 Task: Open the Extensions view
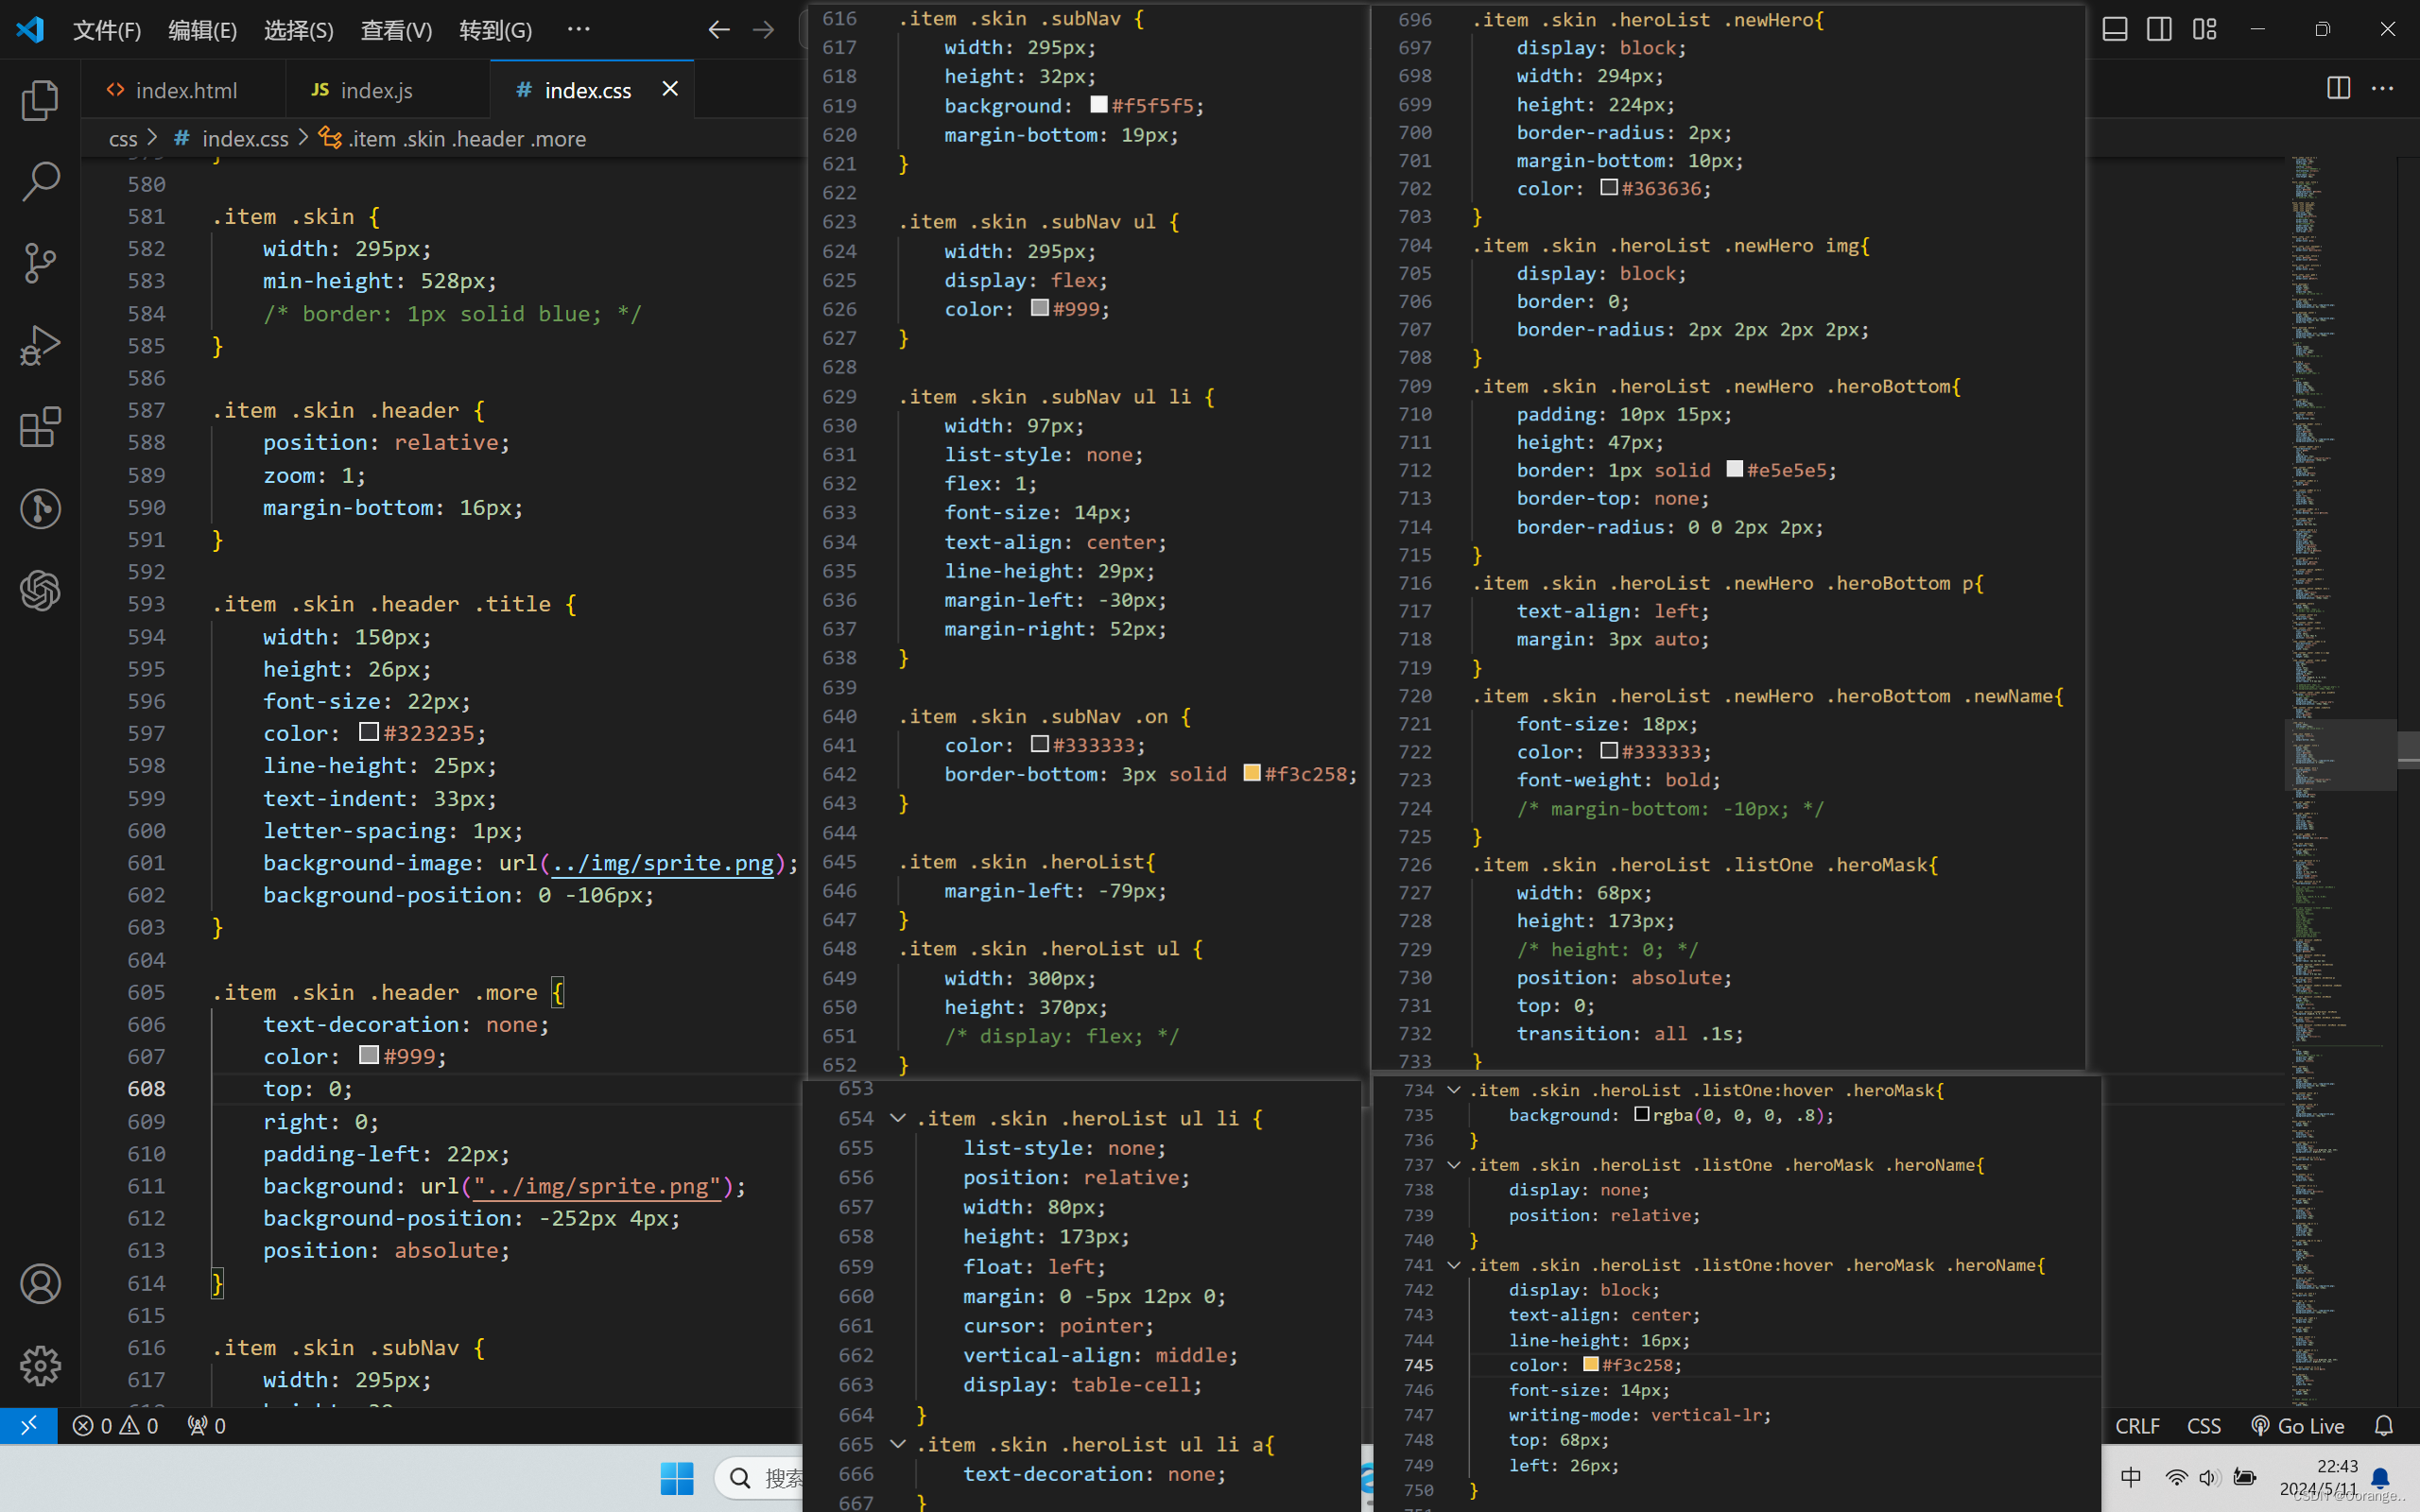40,427
